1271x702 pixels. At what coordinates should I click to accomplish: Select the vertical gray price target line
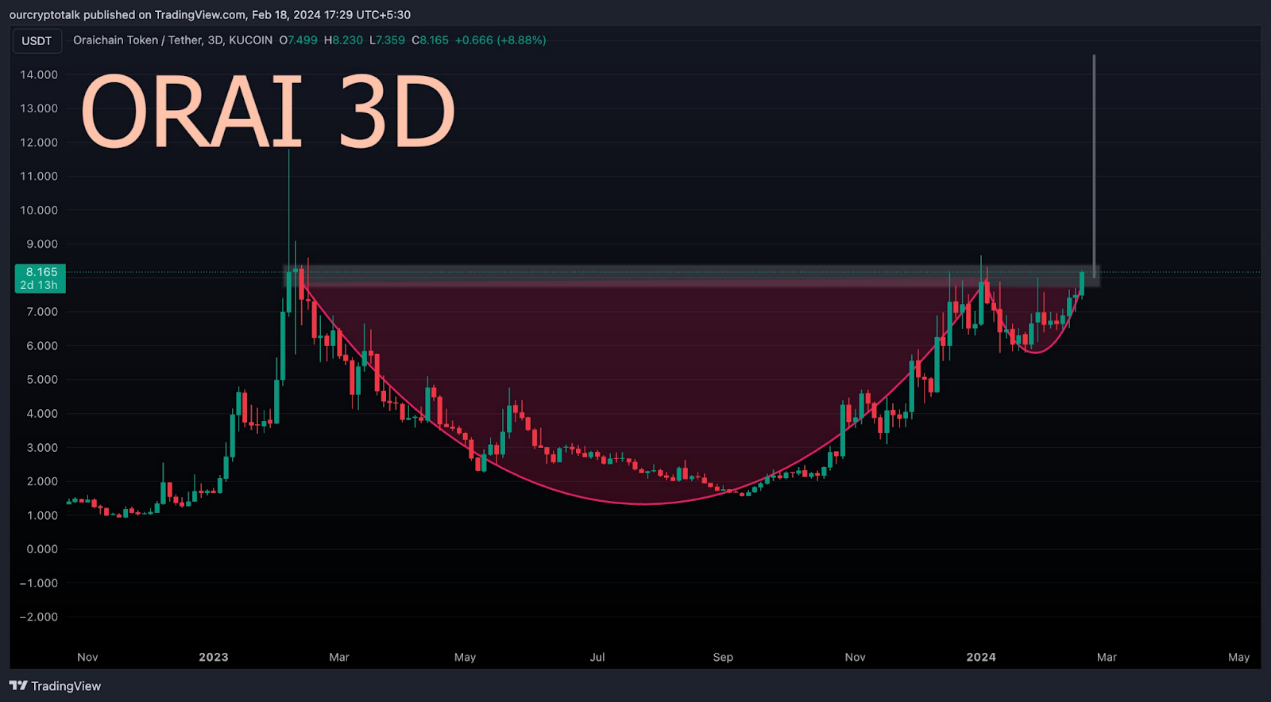tap(1094, 165)
